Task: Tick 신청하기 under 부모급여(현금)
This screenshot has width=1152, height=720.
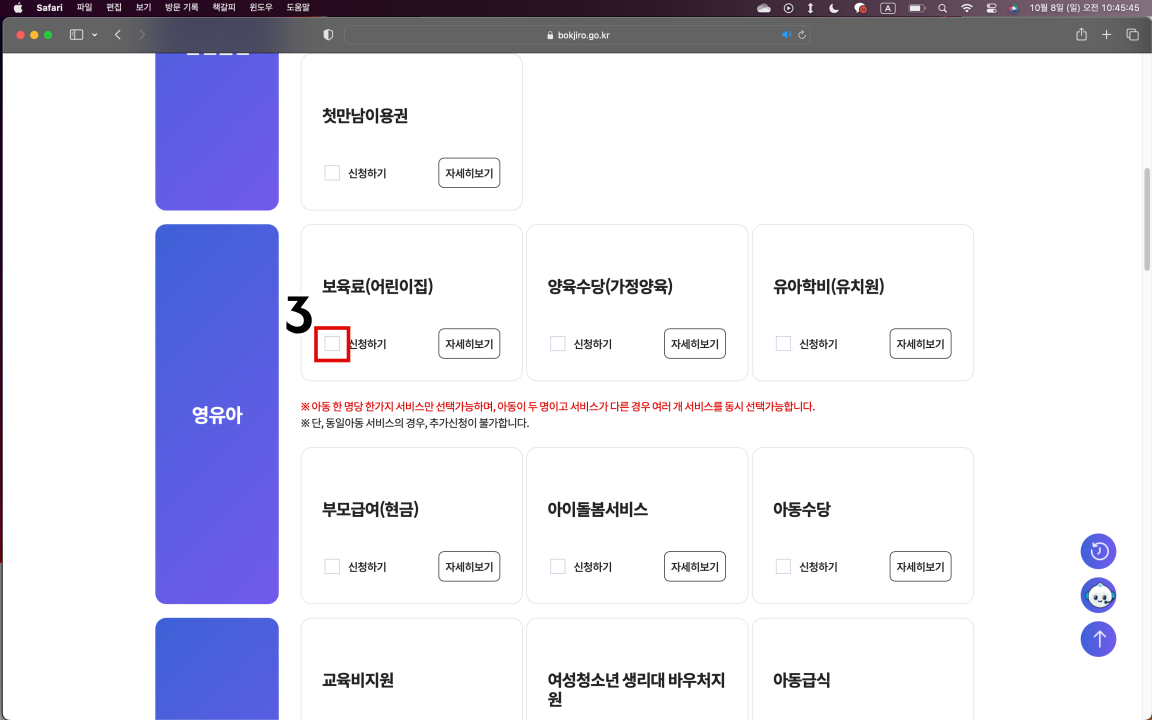Action: [x=331, y=566]
